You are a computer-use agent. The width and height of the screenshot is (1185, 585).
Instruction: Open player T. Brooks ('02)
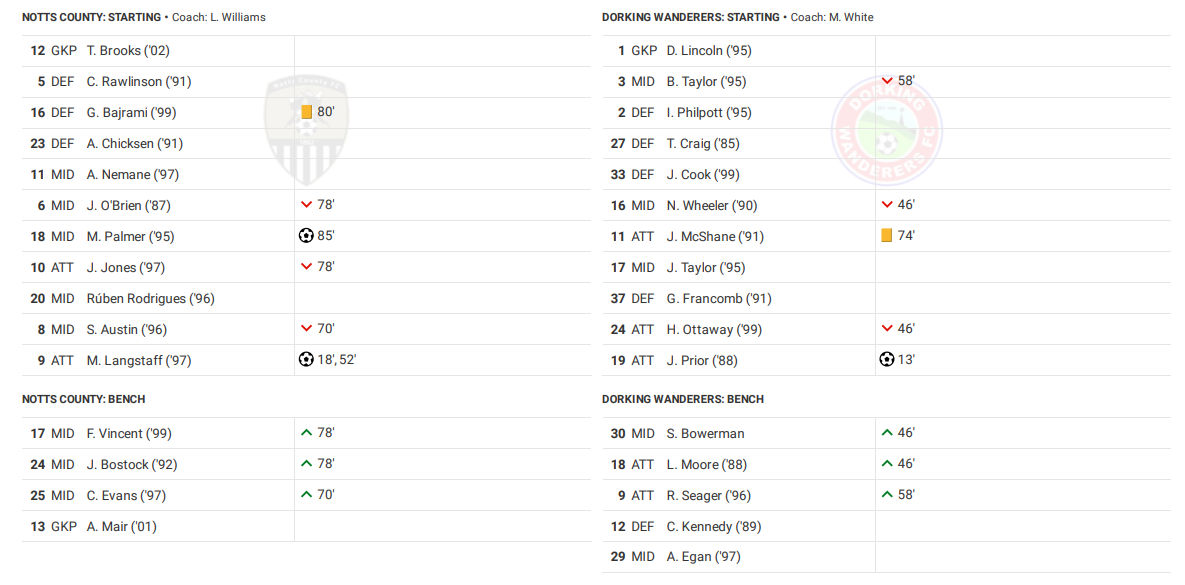coord(128,50)
